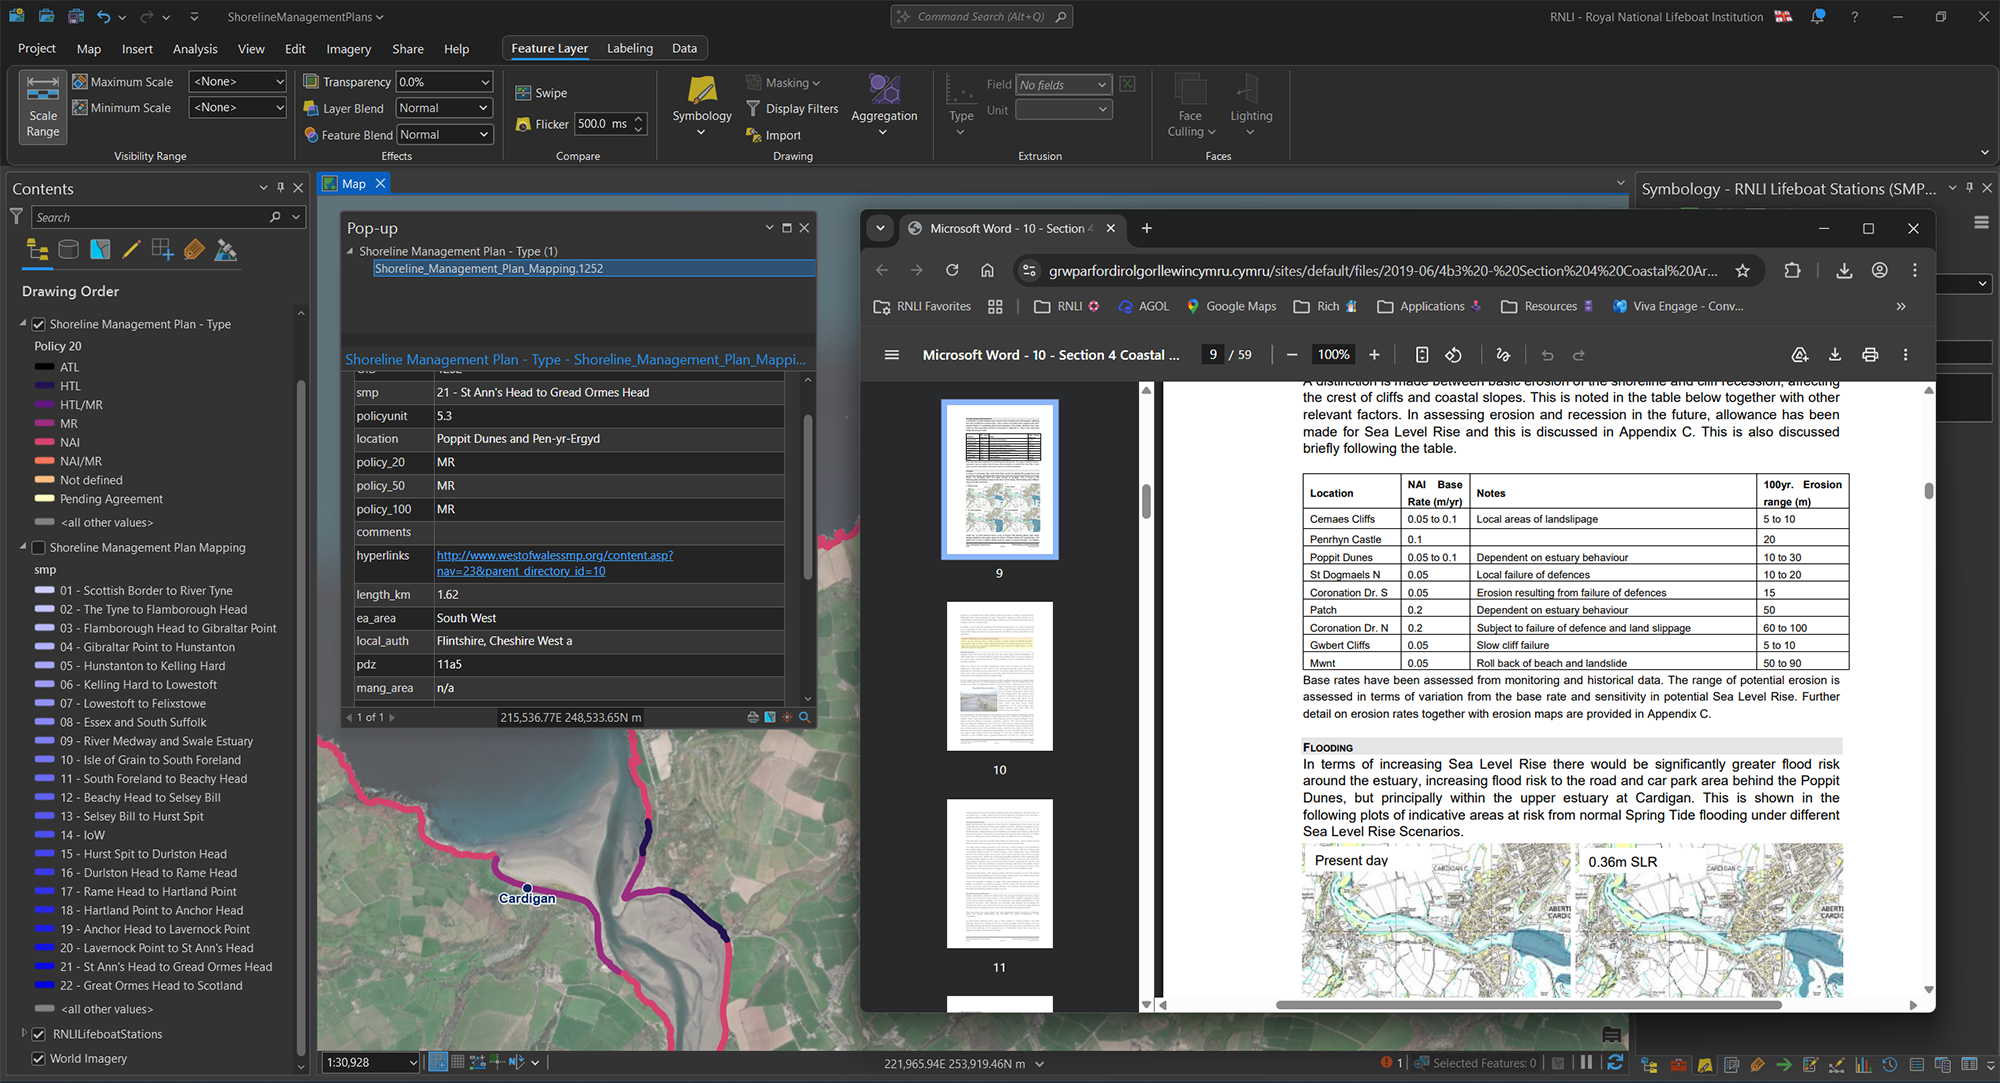Toggle World Imagery layer visibility

click(39, 1059)
